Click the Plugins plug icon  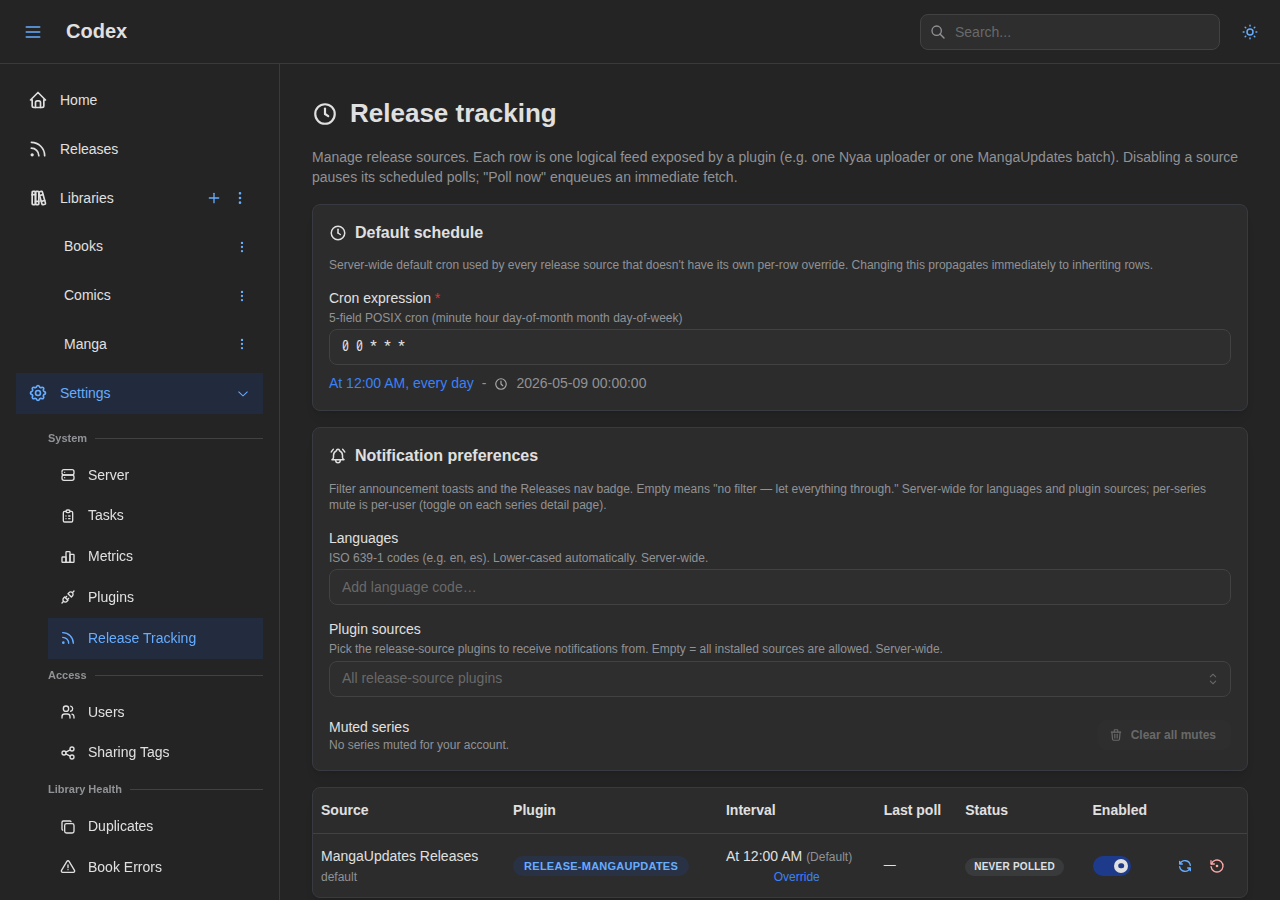[x=68, y=597]
